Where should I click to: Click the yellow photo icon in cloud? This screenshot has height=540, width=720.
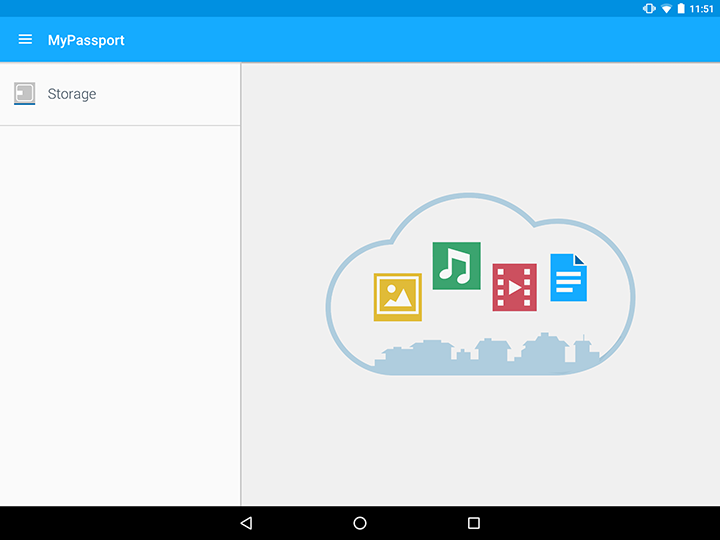click(x=397, y=297)
